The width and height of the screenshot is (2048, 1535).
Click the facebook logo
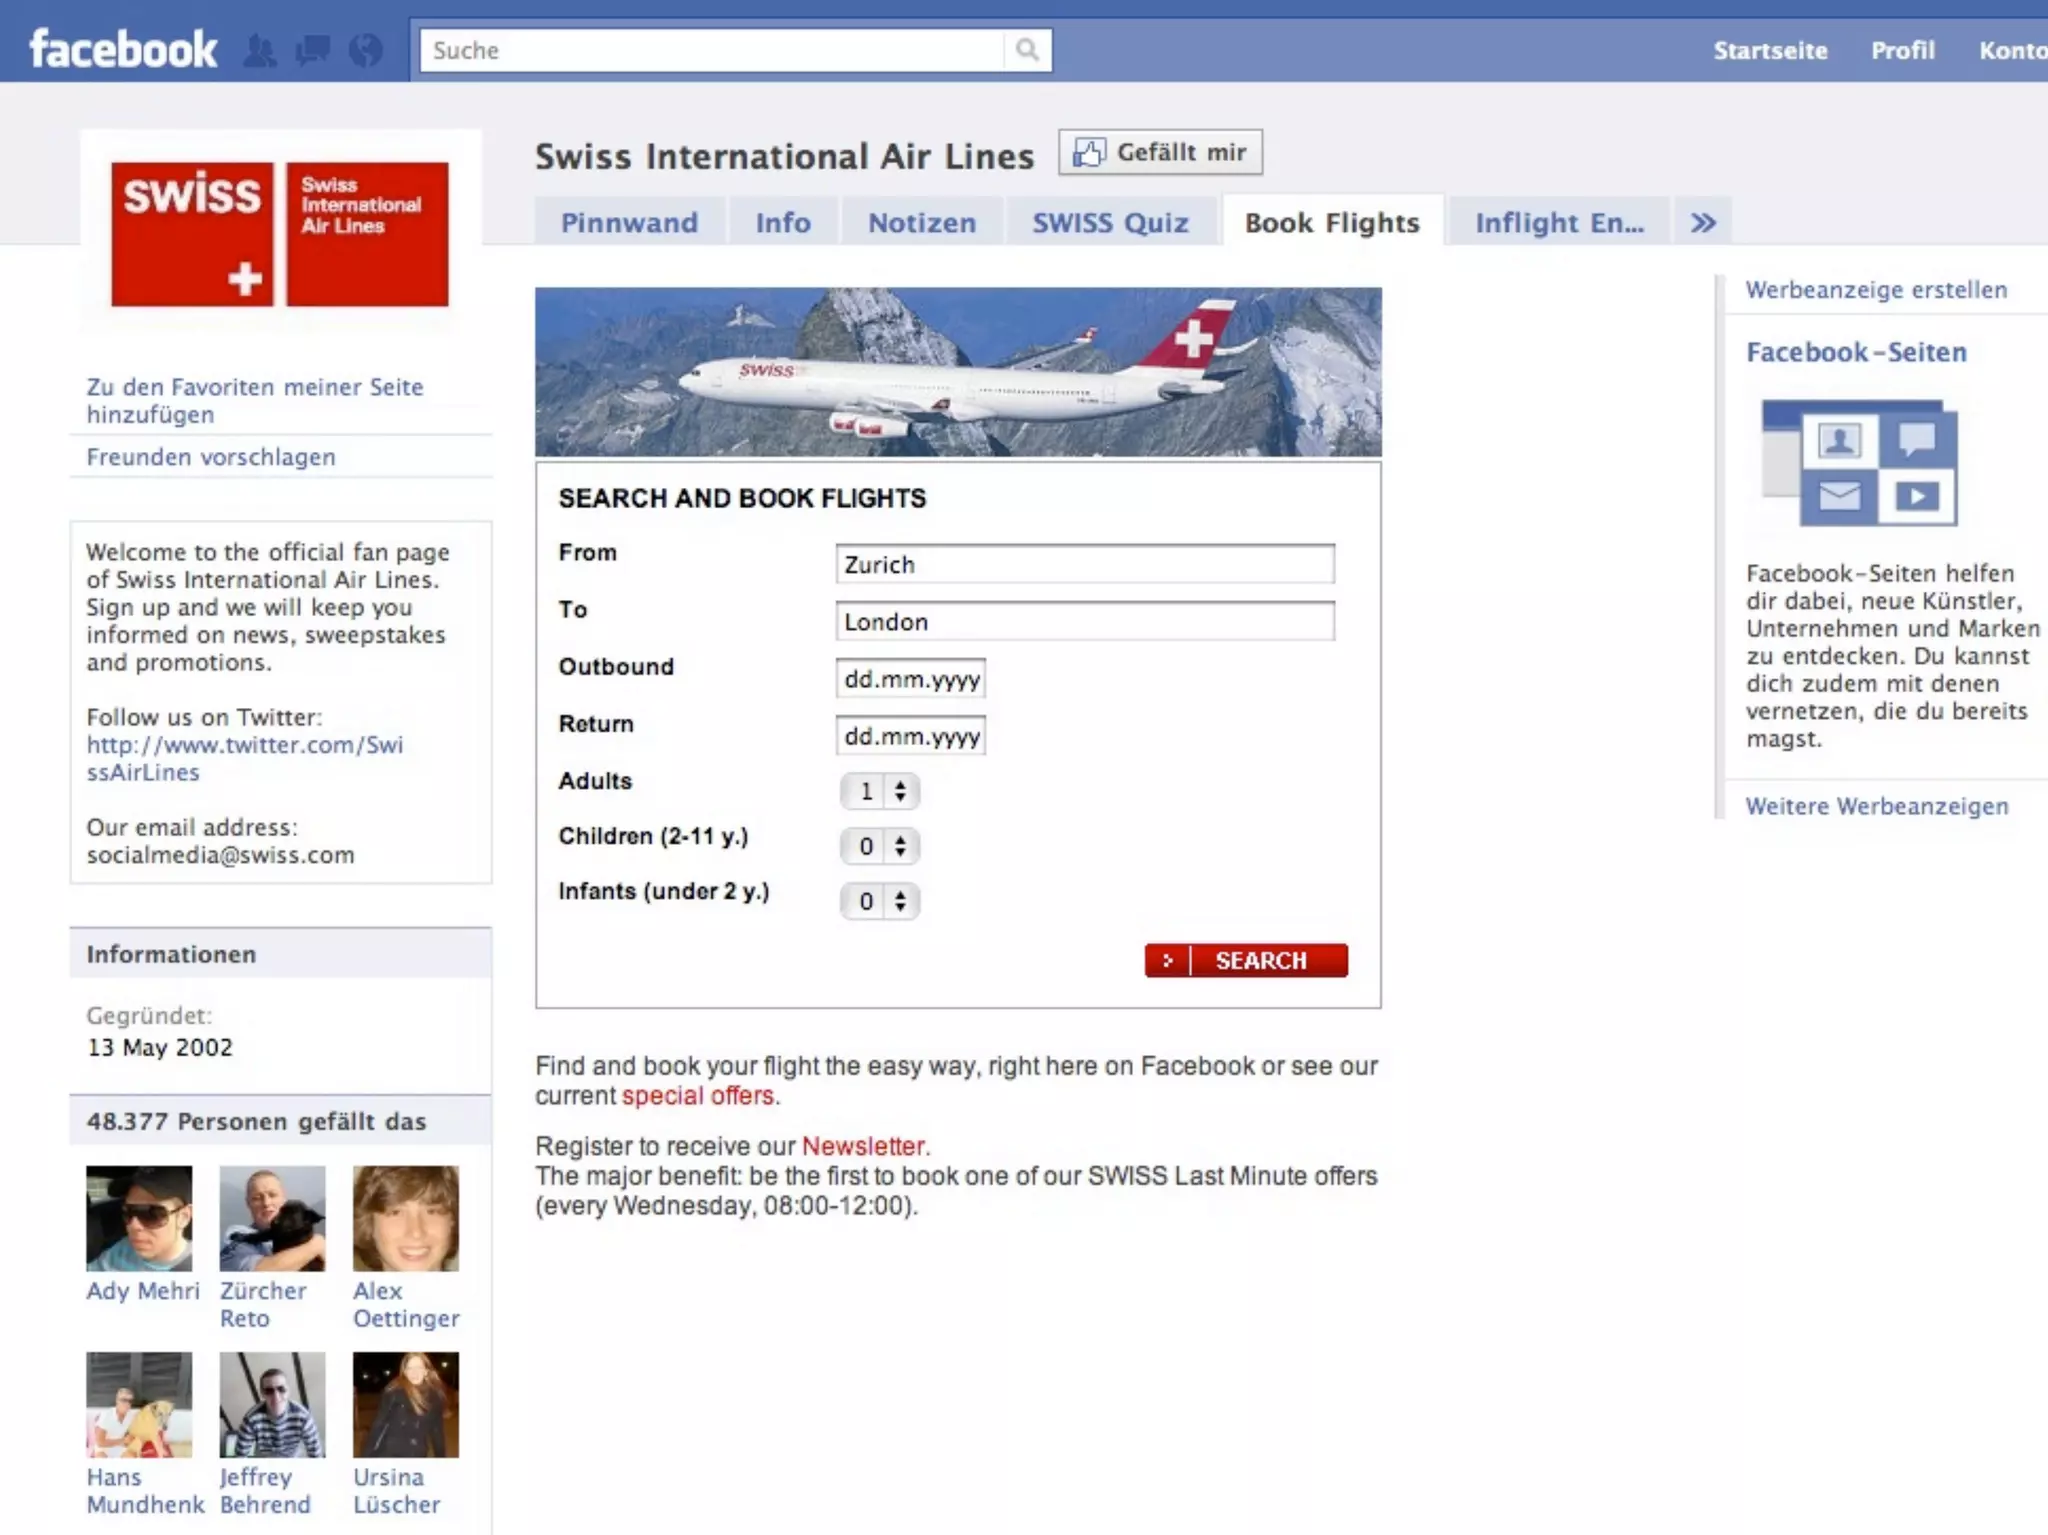click(123, 49)
